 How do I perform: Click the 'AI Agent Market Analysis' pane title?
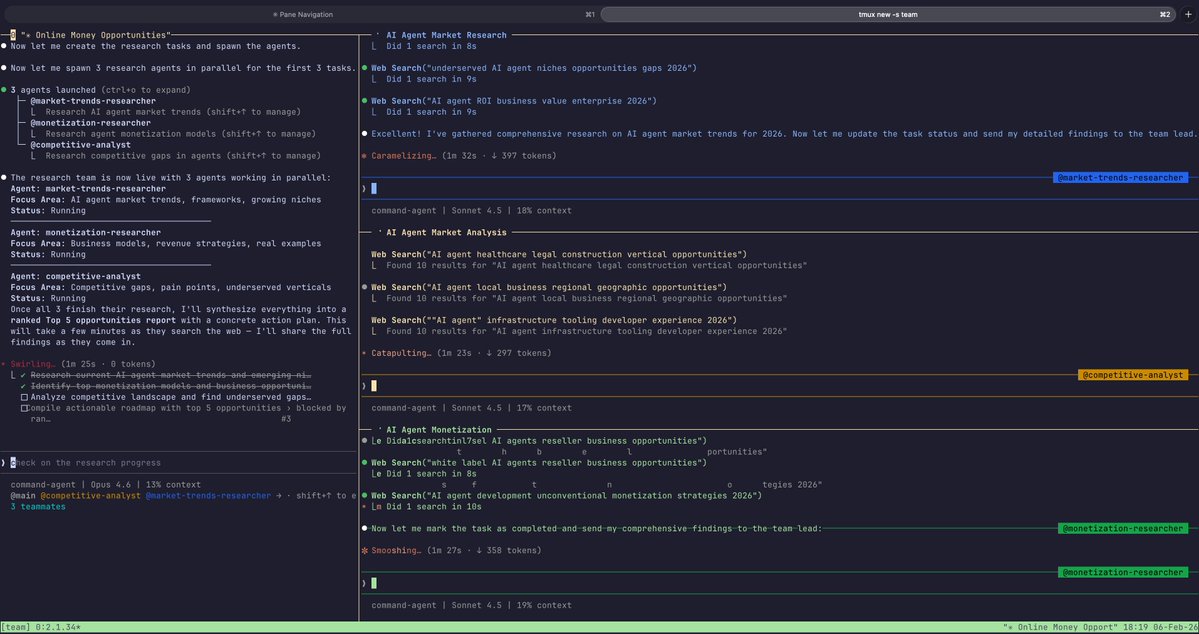[x=447, y=232]
